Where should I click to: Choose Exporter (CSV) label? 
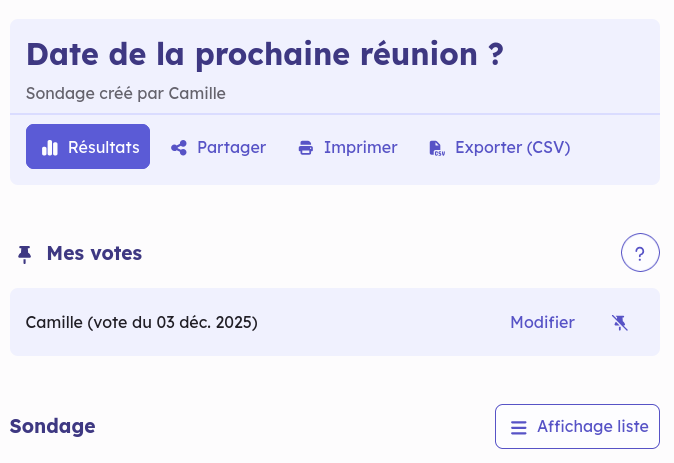click(512, 147)
